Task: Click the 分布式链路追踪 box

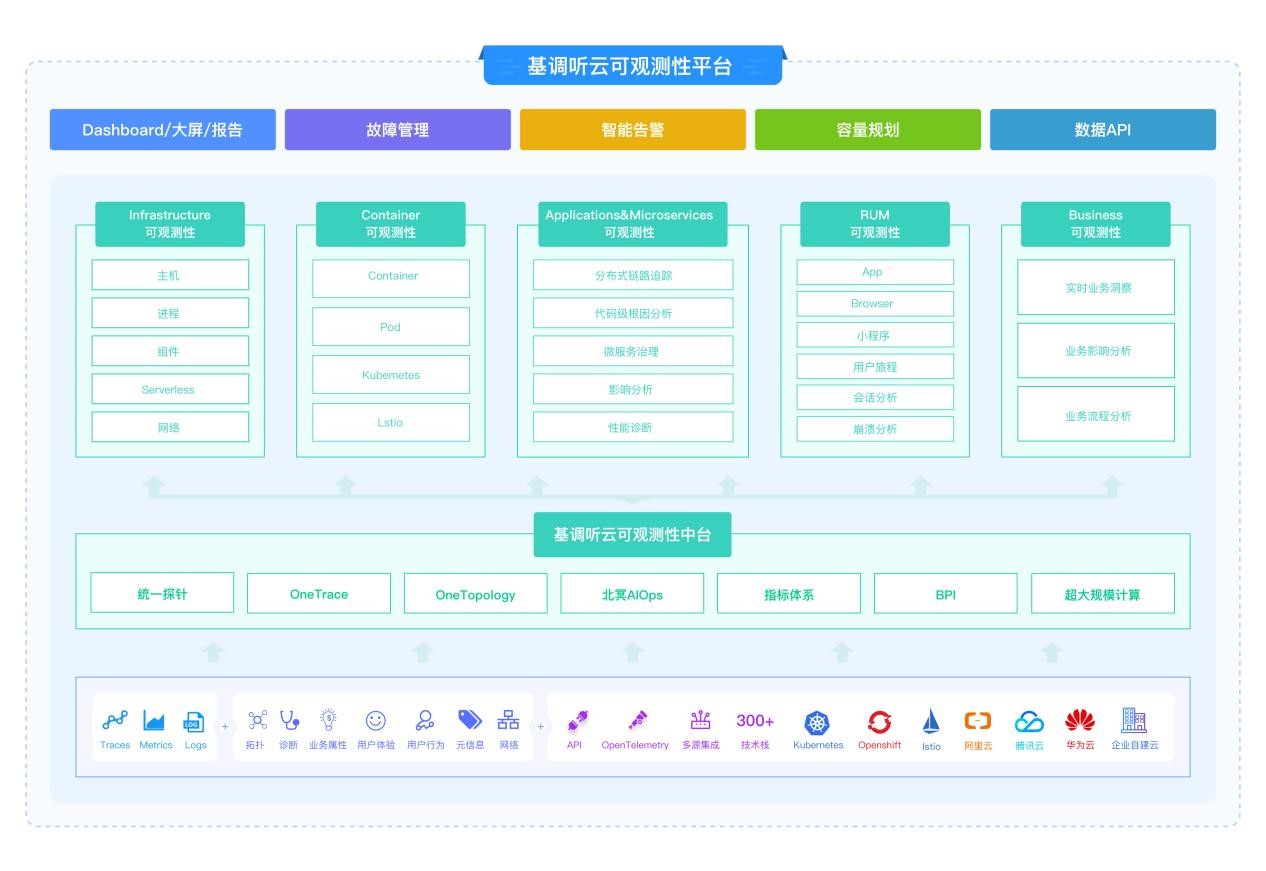Action: coord(632,275)
